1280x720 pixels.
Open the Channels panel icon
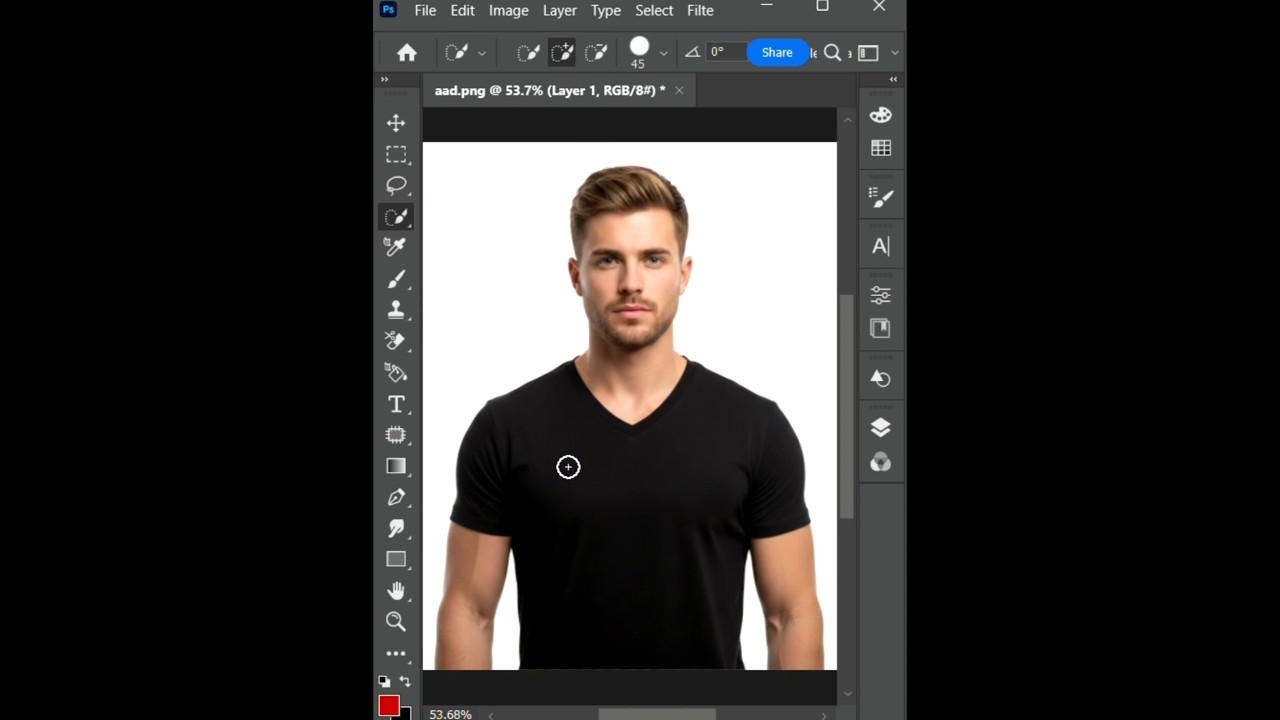881,462
